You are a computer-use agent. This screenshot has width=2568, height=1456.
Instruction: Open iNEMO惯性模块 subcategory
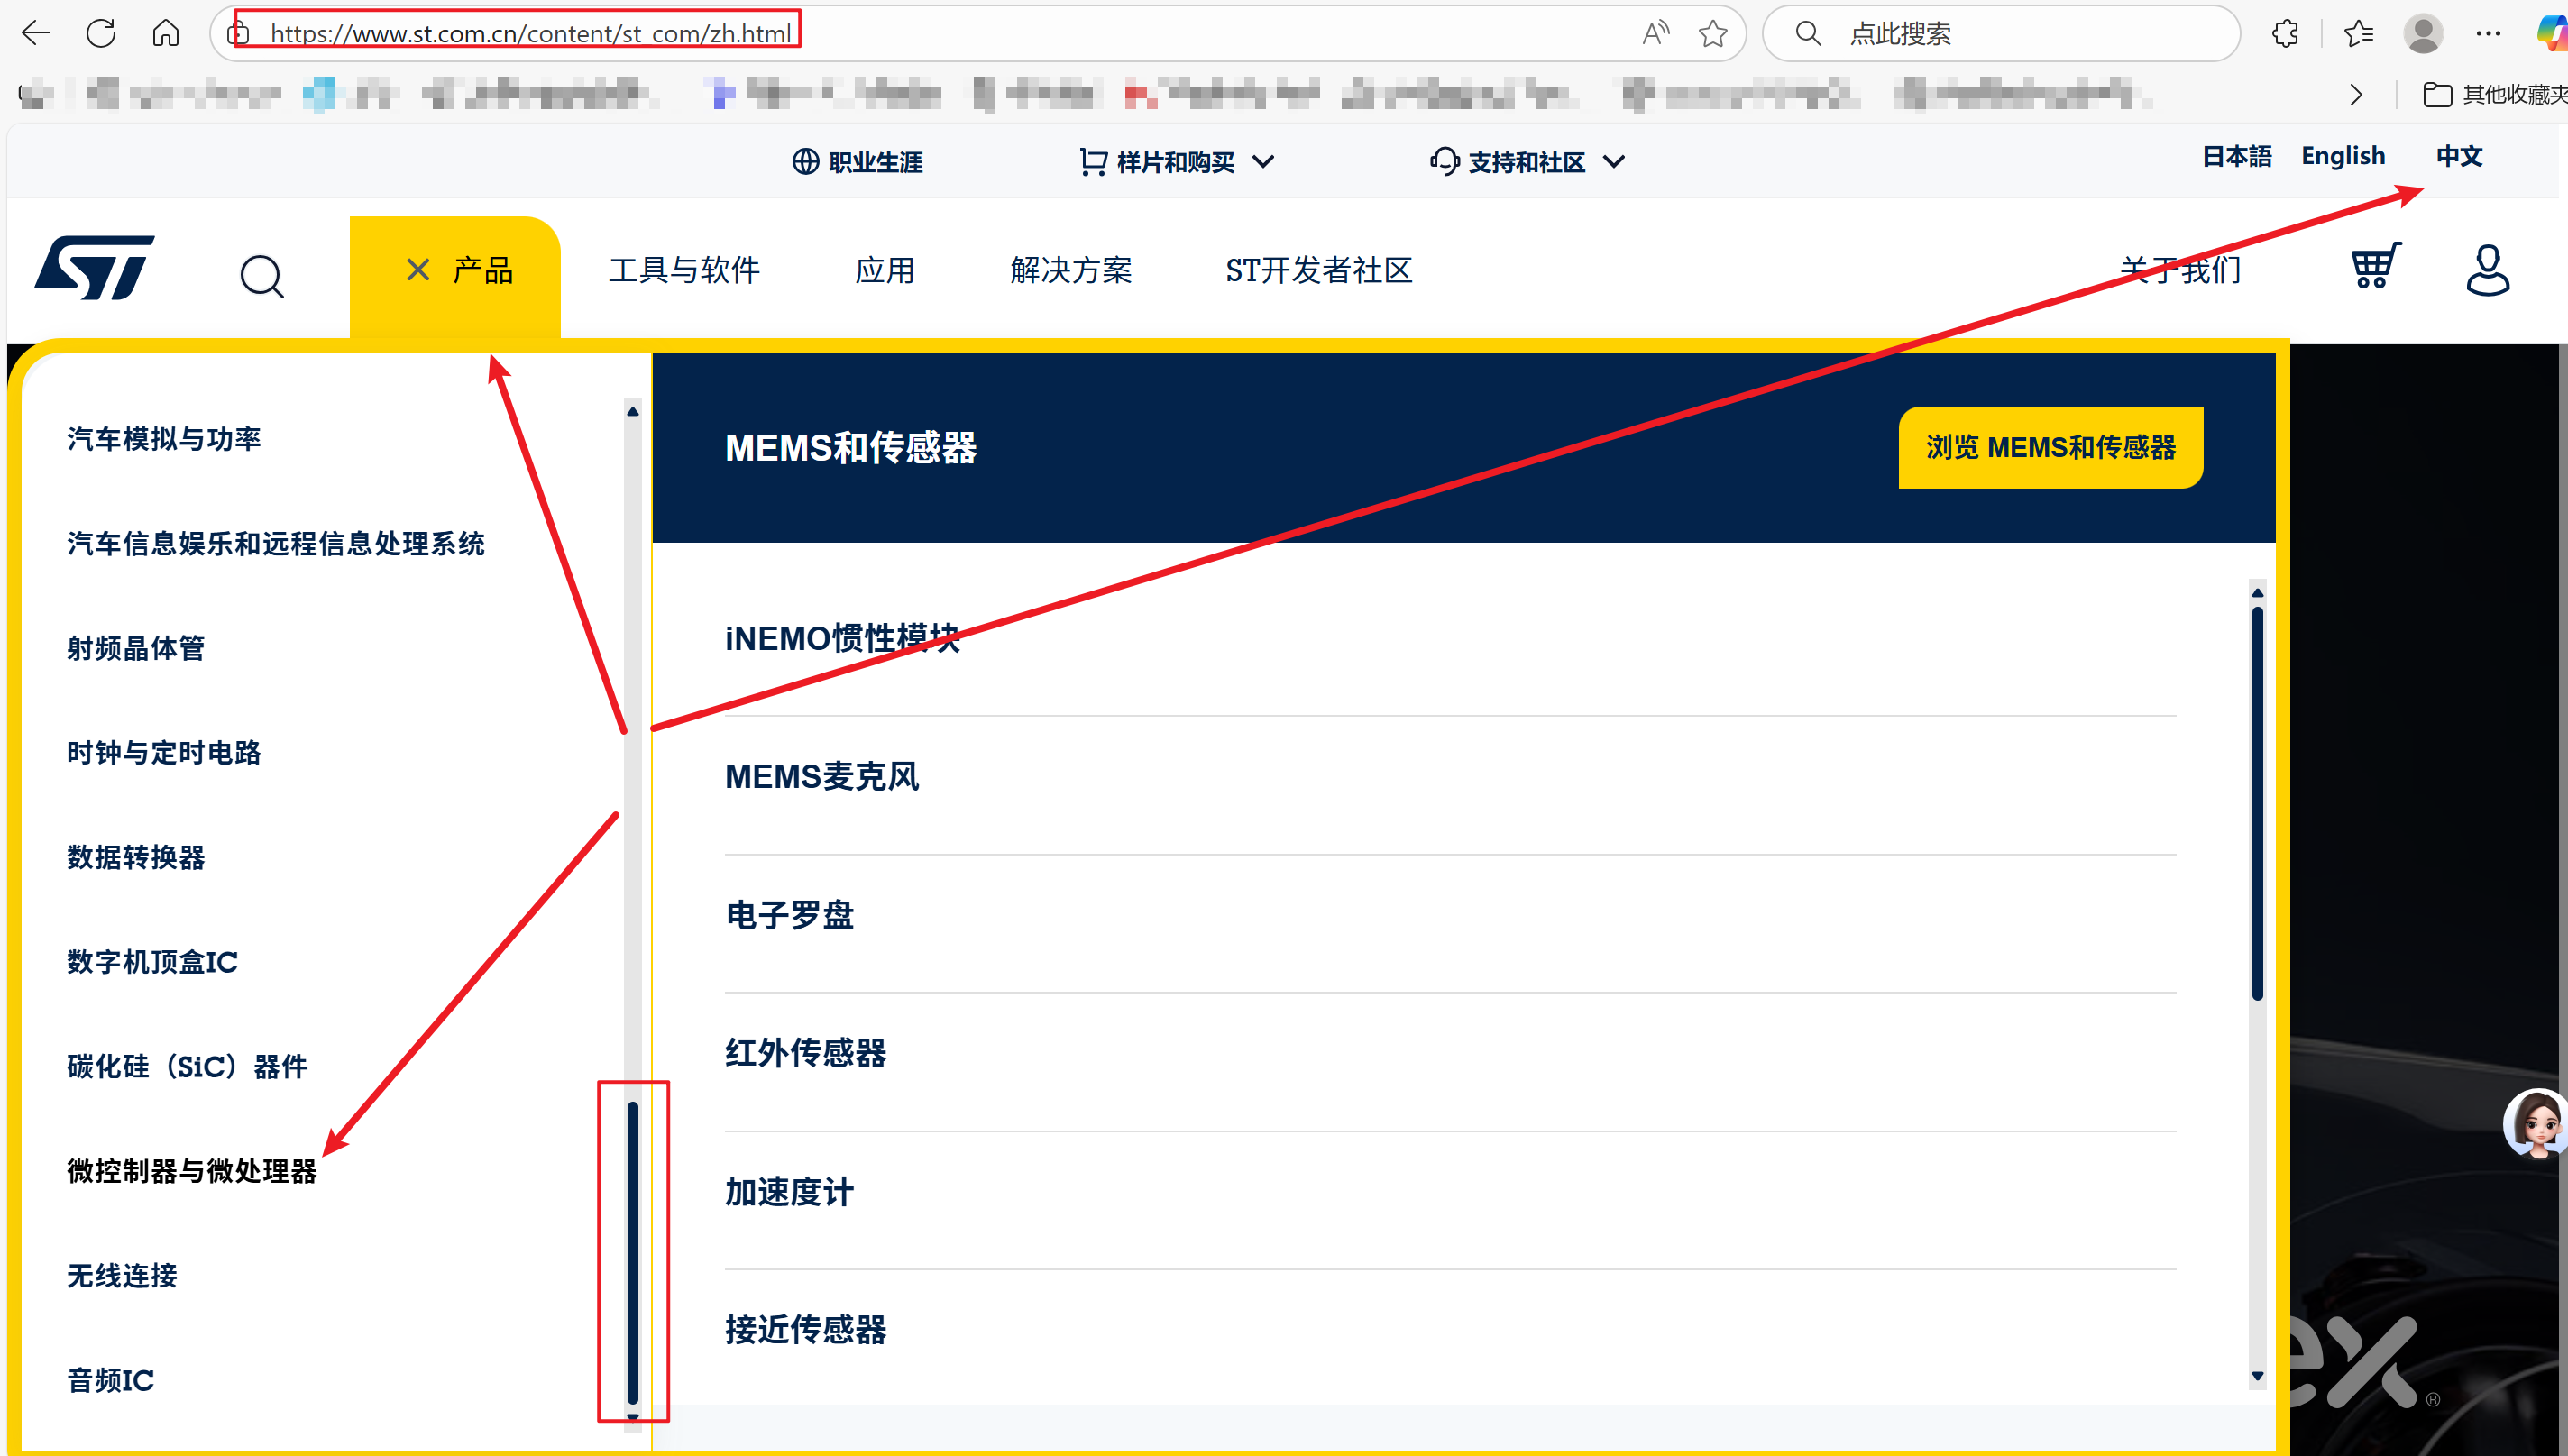click(x=842, y=638)
